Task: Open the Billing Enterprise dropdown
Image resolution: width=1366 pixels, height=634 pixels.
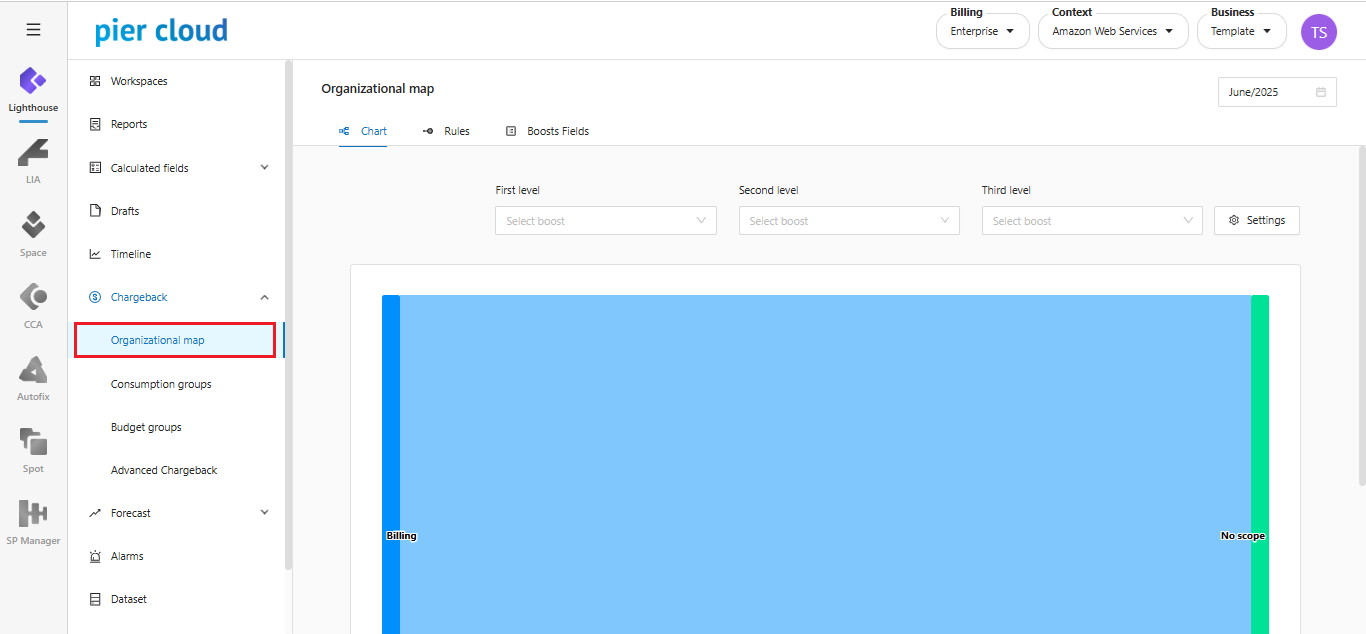Action: 982,31
